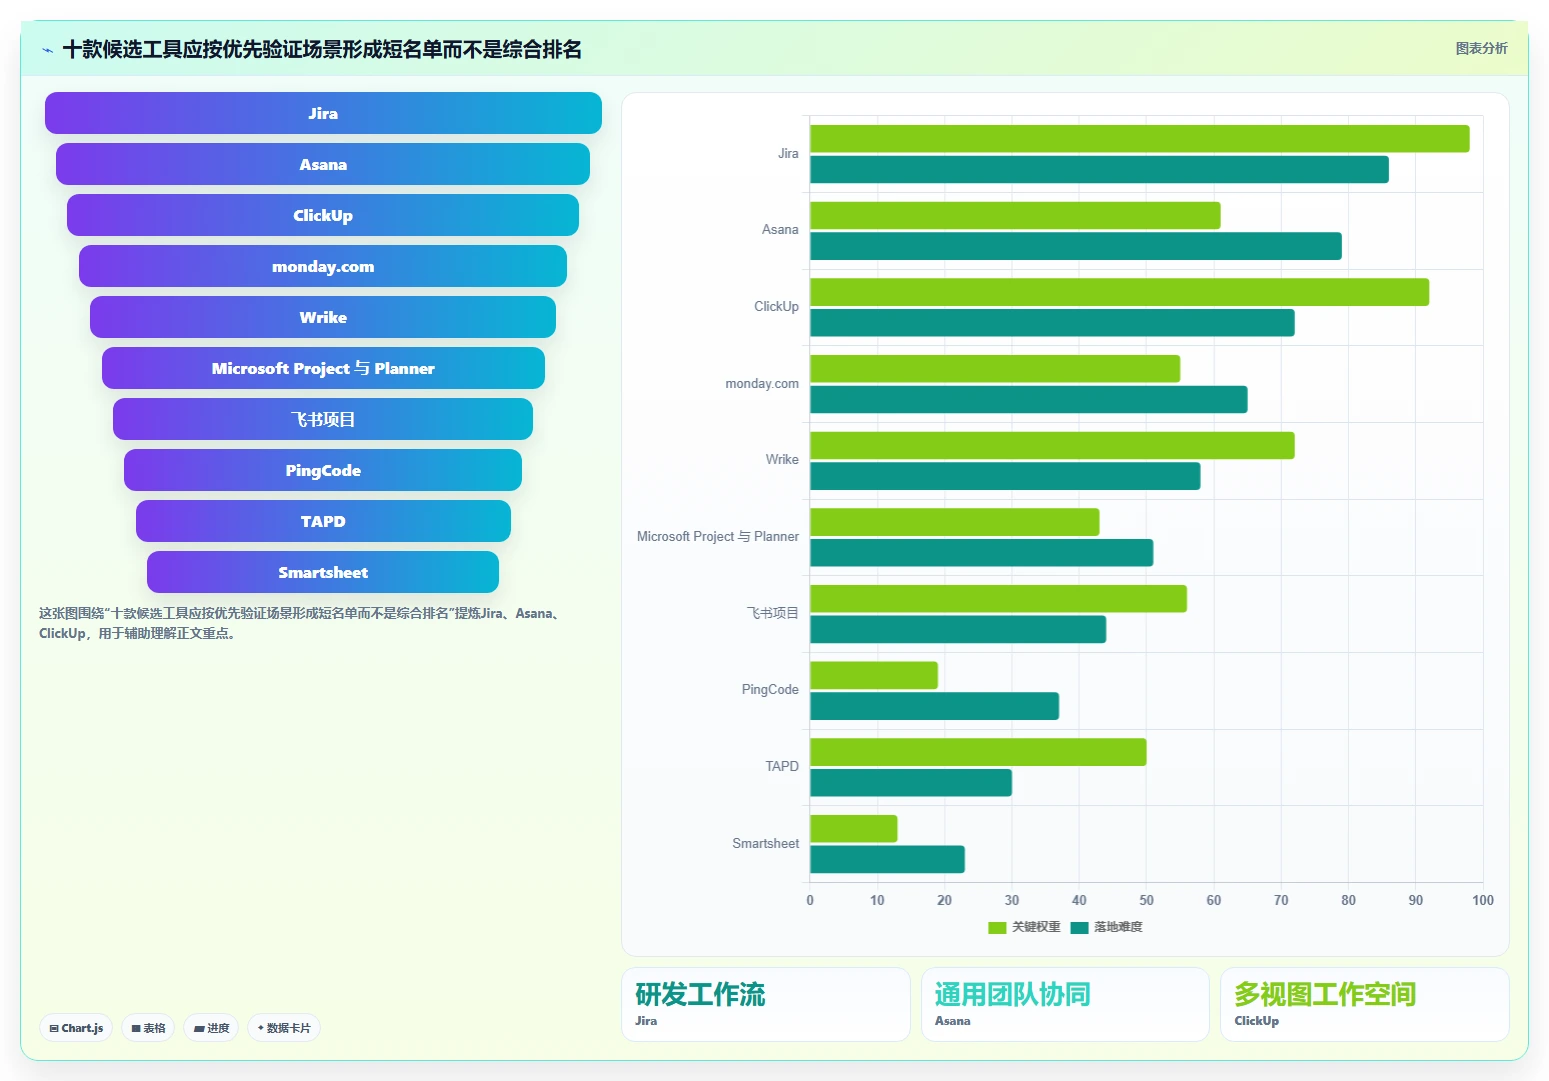
Task: Click ClickUp's teal 落地难度 bar
Action: click(1052, 323)
